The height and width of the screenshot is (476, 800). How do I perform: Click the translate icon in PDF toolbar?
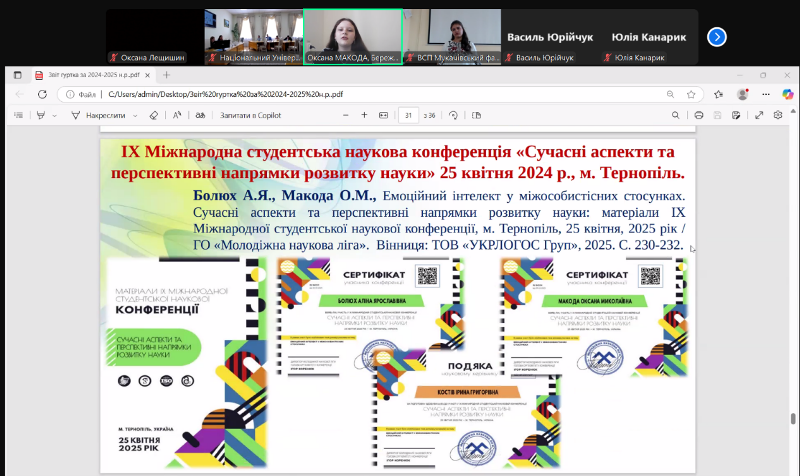click(x=203, y=115)
